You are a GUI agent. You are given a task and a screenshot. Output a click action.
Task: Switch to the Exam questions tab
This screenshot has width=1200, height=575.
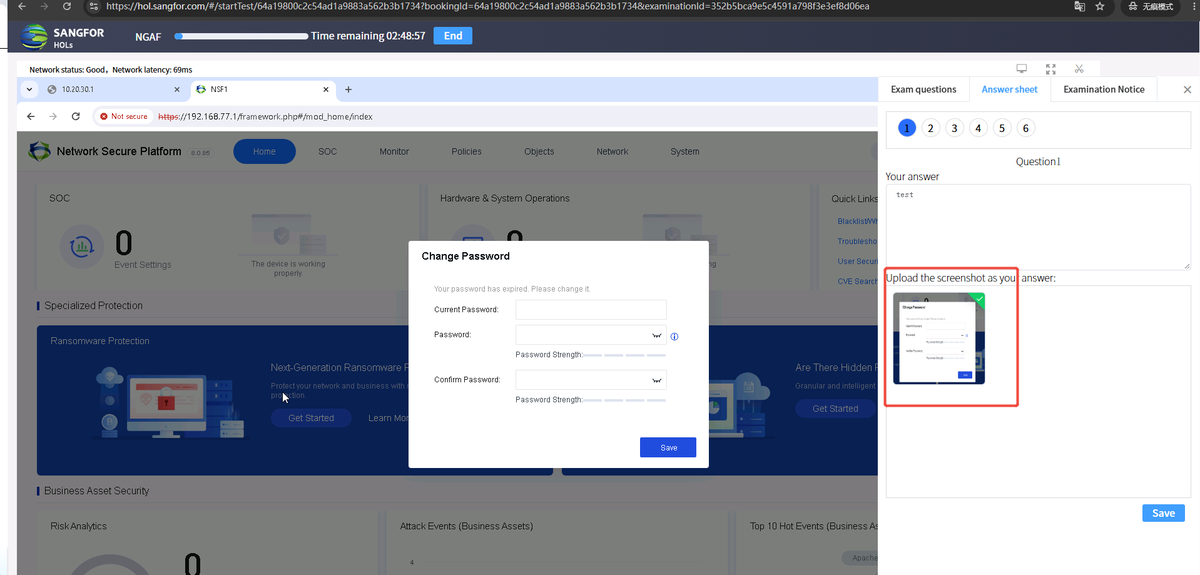tap(923, 89)
